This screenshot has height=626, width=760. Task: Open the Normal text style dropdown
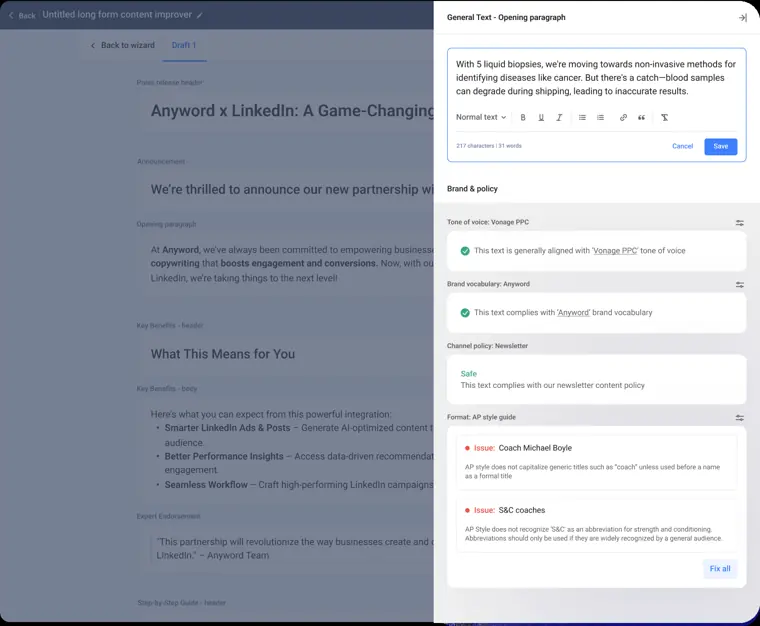coord(481,117)
